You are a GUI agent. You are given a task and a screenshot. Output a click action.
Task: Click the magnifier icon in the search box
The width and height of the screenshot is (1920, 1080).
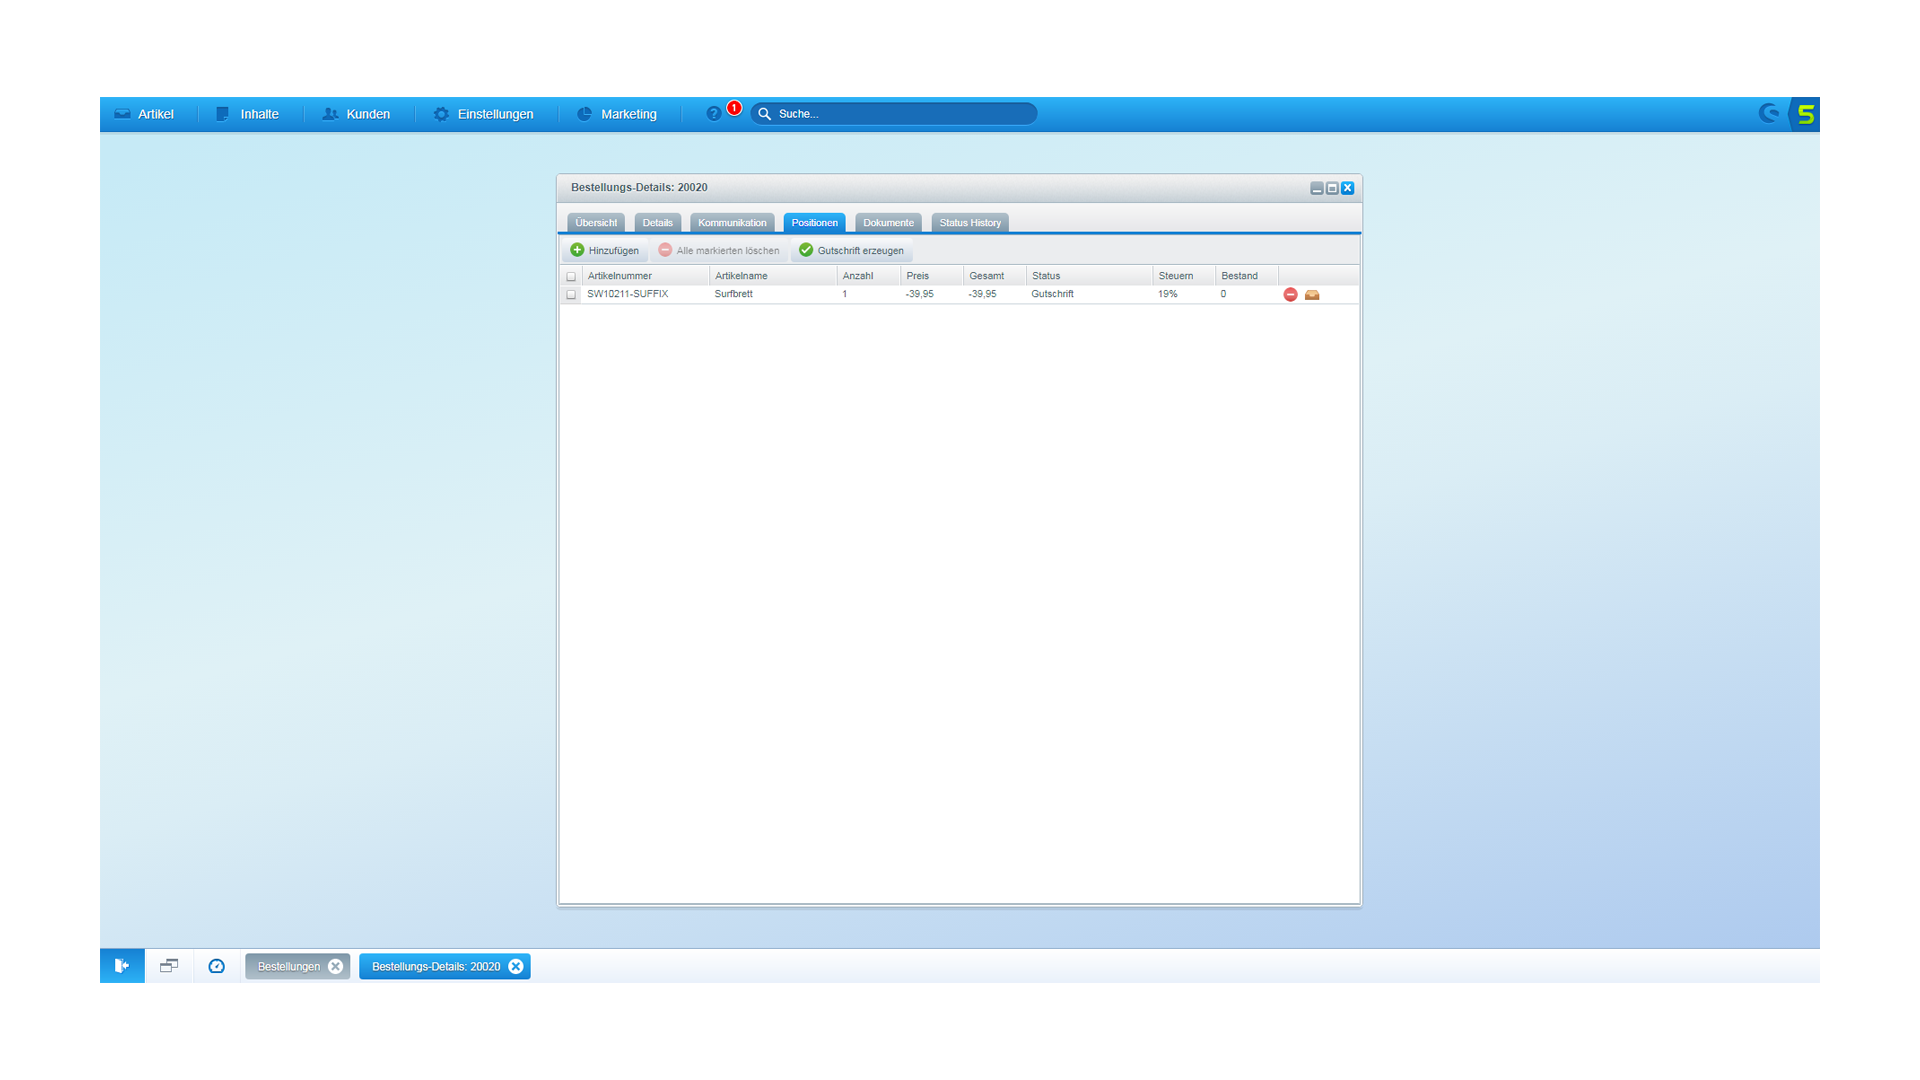(x=765, y=114)
